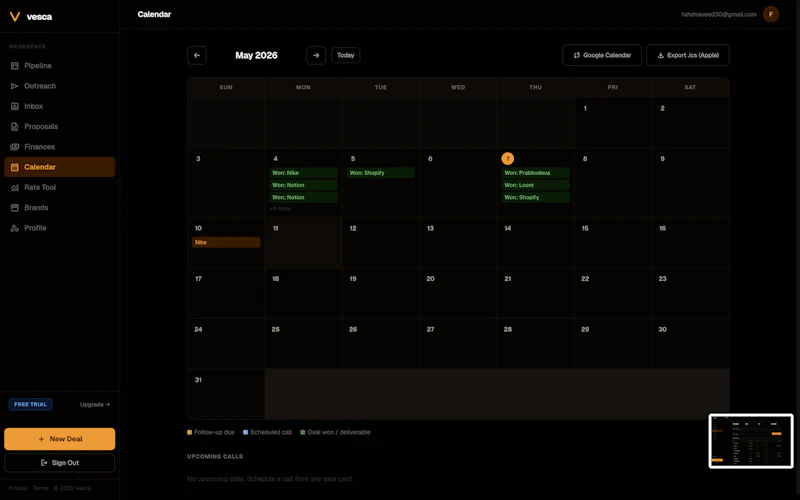
Task: Click the fahdnaveed30@gmail.com account email
Action: click(x=719, y=14)
